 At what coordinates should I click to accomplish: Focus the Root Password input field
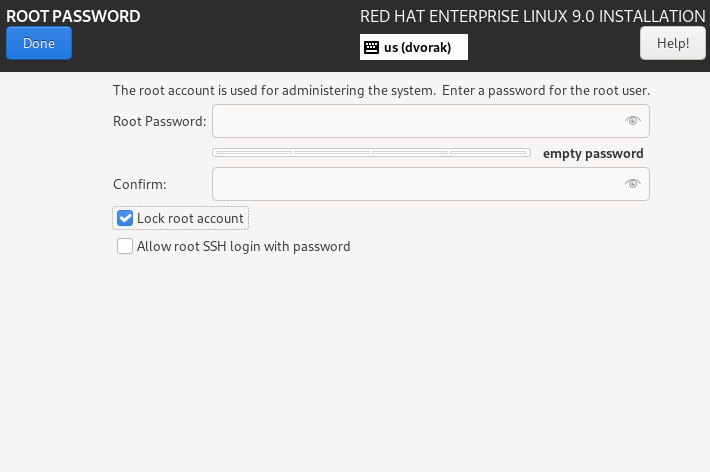[x=415, y=121]
